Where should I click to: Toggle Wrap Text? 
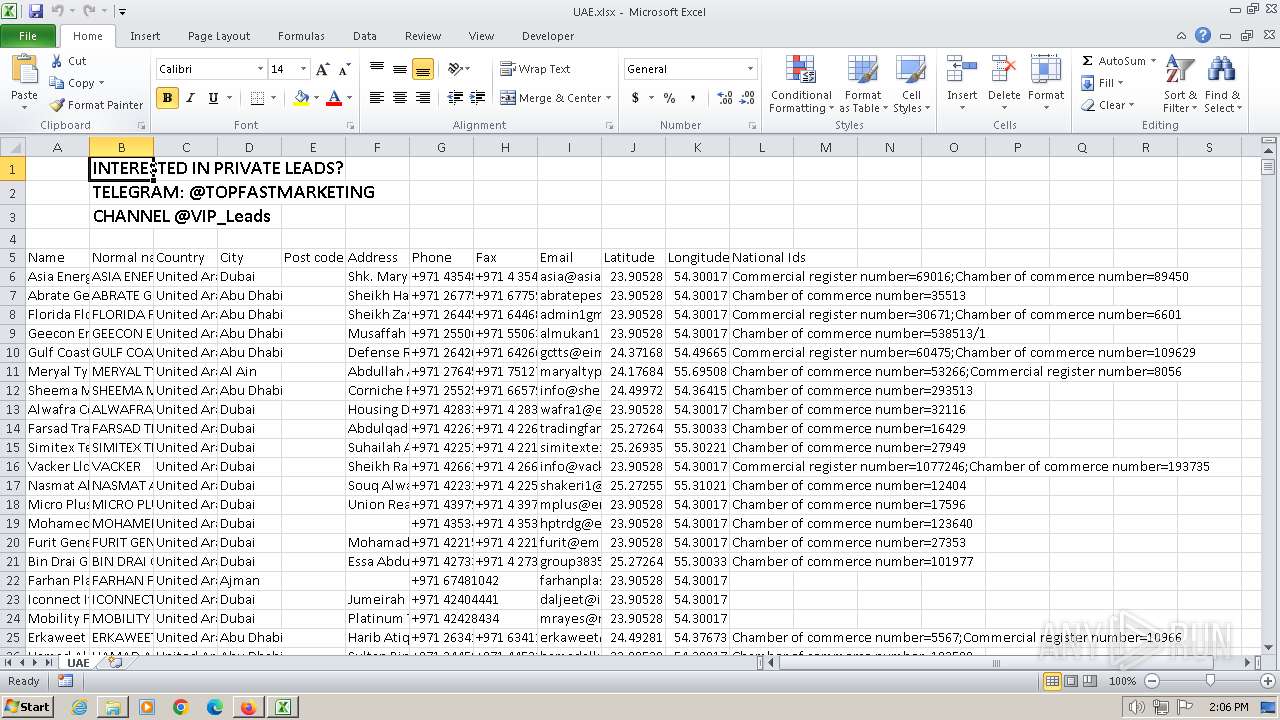coord(535,69)
